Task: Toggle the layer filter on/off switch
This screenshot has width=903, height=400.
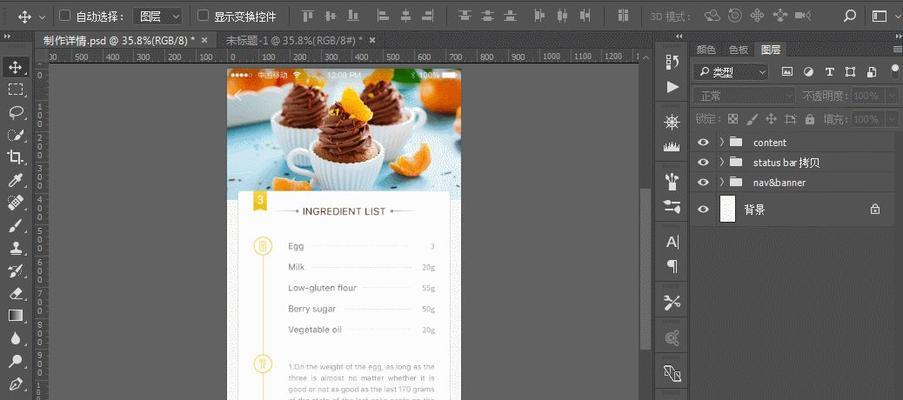Action: pos(894,72)
